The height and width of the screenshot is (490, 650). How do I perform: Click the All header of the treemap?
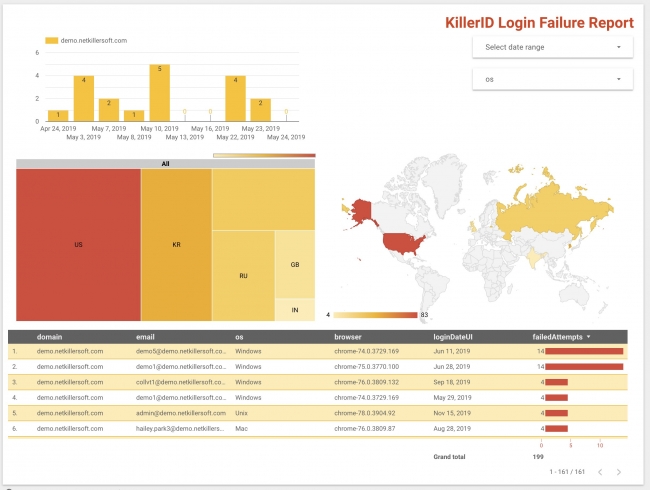(x=165, y=164)
